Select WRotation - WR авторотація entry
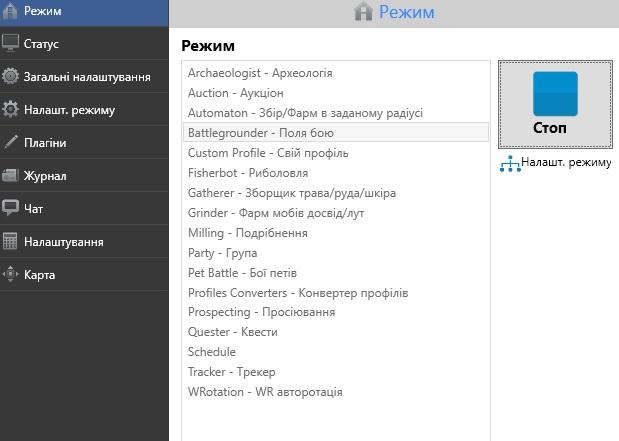Image resolution: width=619 pixels, height=441 pixels. pos(265,392)
